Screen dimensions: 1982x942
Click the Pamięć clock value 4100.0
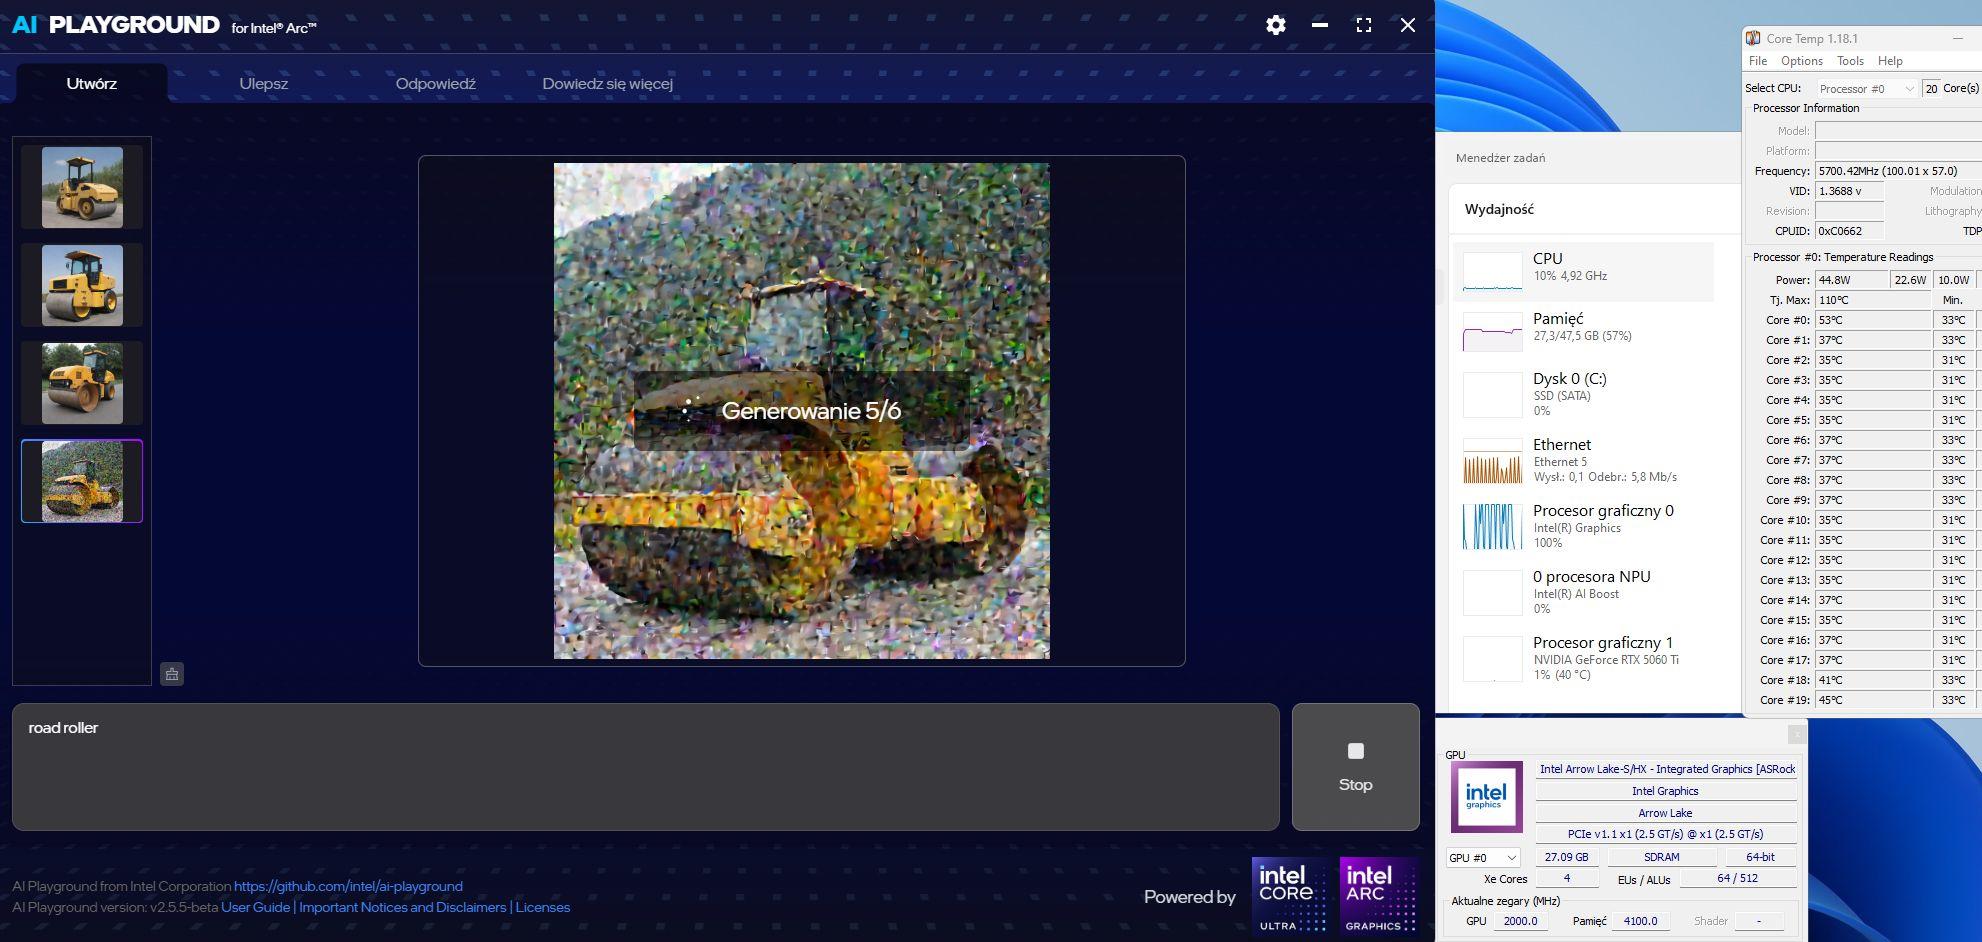1640,921
